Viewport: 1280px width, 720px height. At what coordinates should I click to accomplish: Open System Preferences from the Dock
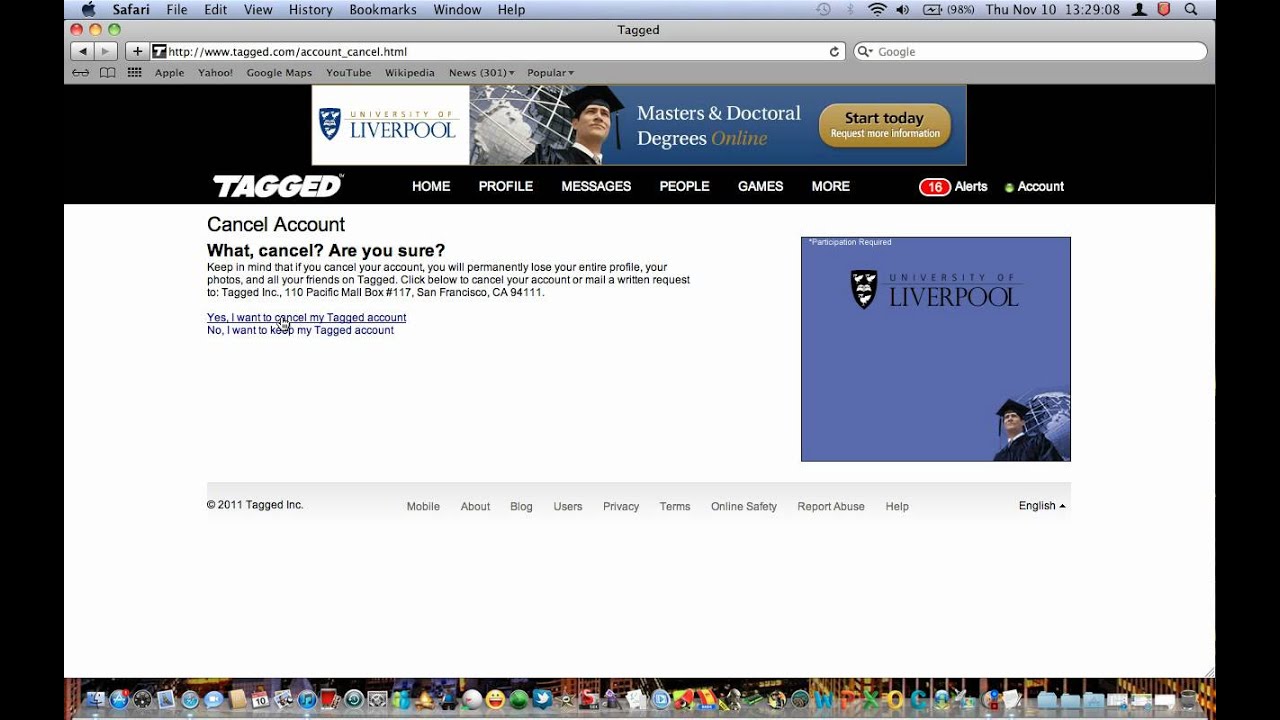[x=378, y=700]
